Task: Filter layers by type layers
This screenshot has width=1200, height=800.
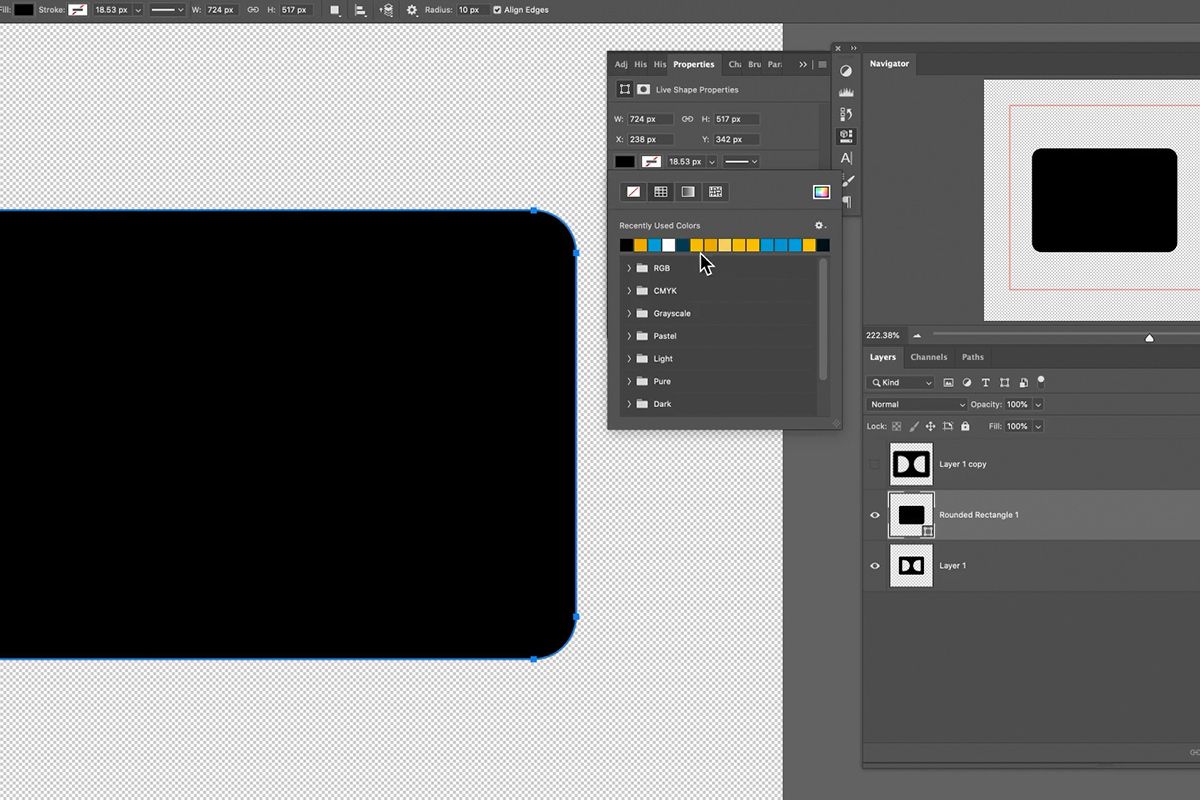Action: tap(986, 382)
